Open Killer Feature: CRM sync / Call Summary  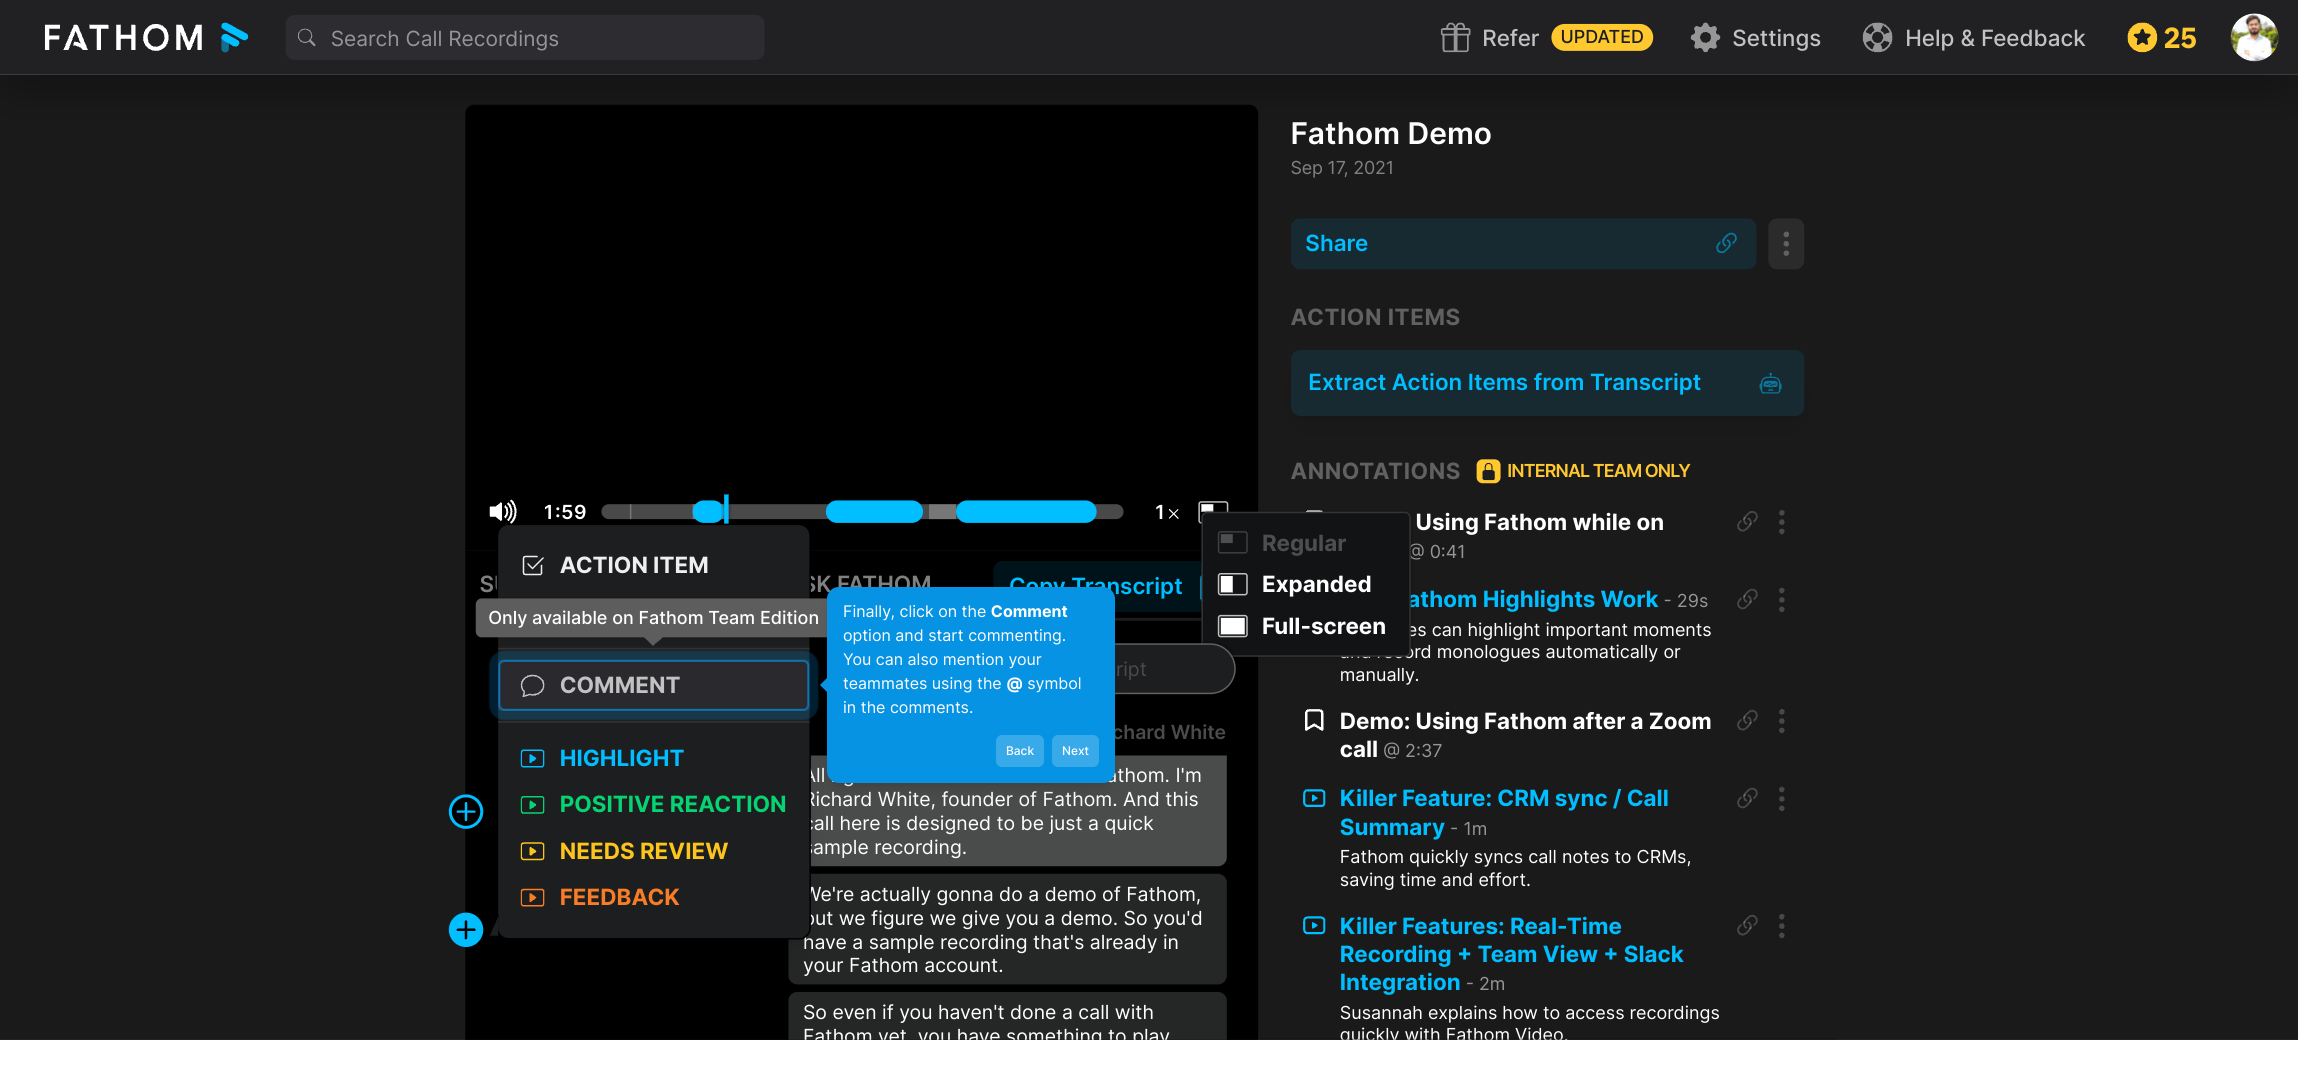tap(1504, 813)
